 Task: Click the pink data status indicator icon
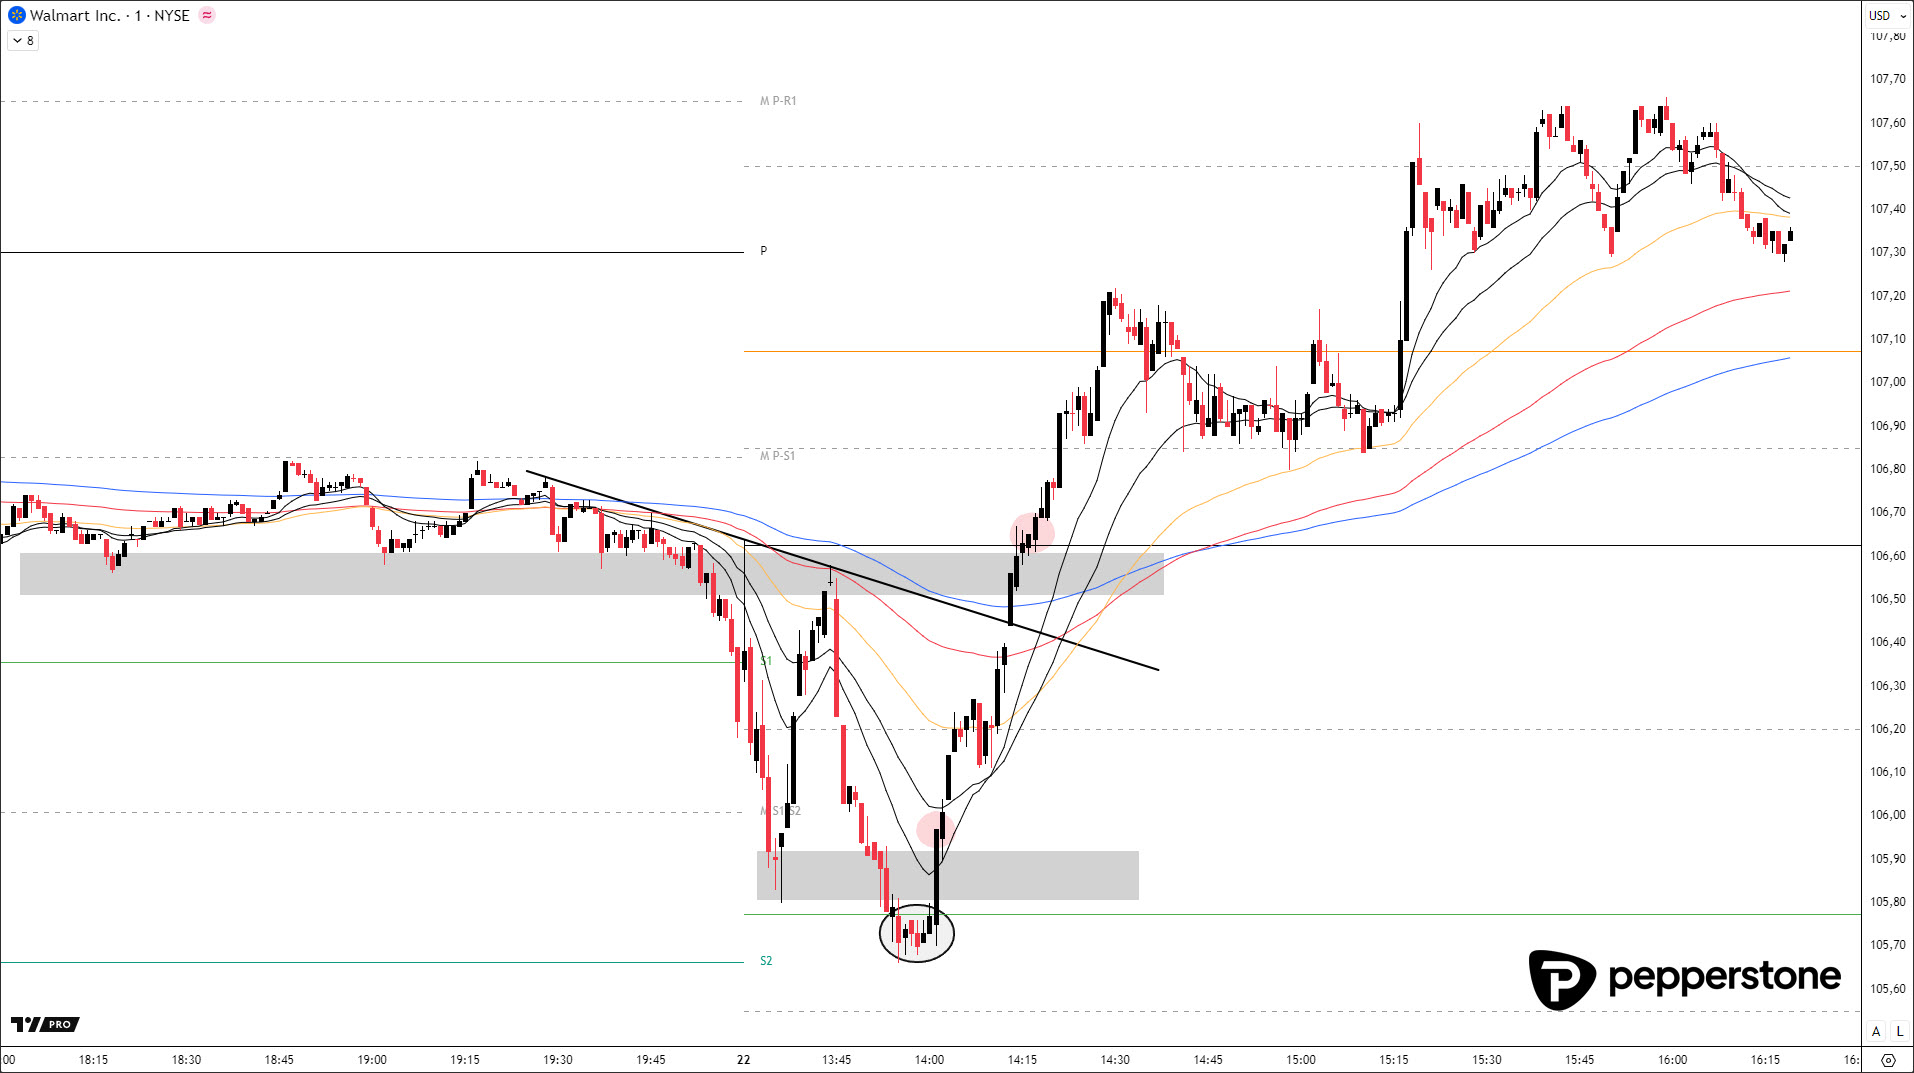pyautogui.click(x=207, y=15)
